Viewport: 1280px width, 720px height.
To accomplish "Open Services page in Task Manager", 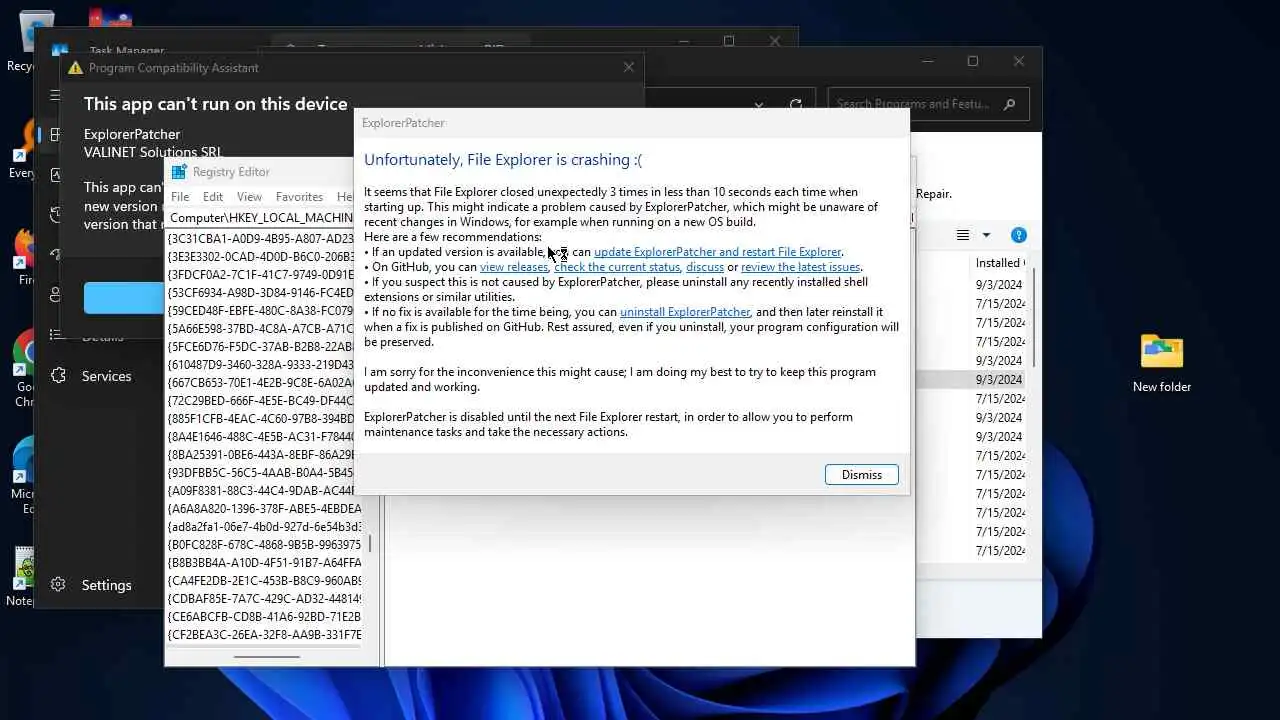I will pos(106,376).
